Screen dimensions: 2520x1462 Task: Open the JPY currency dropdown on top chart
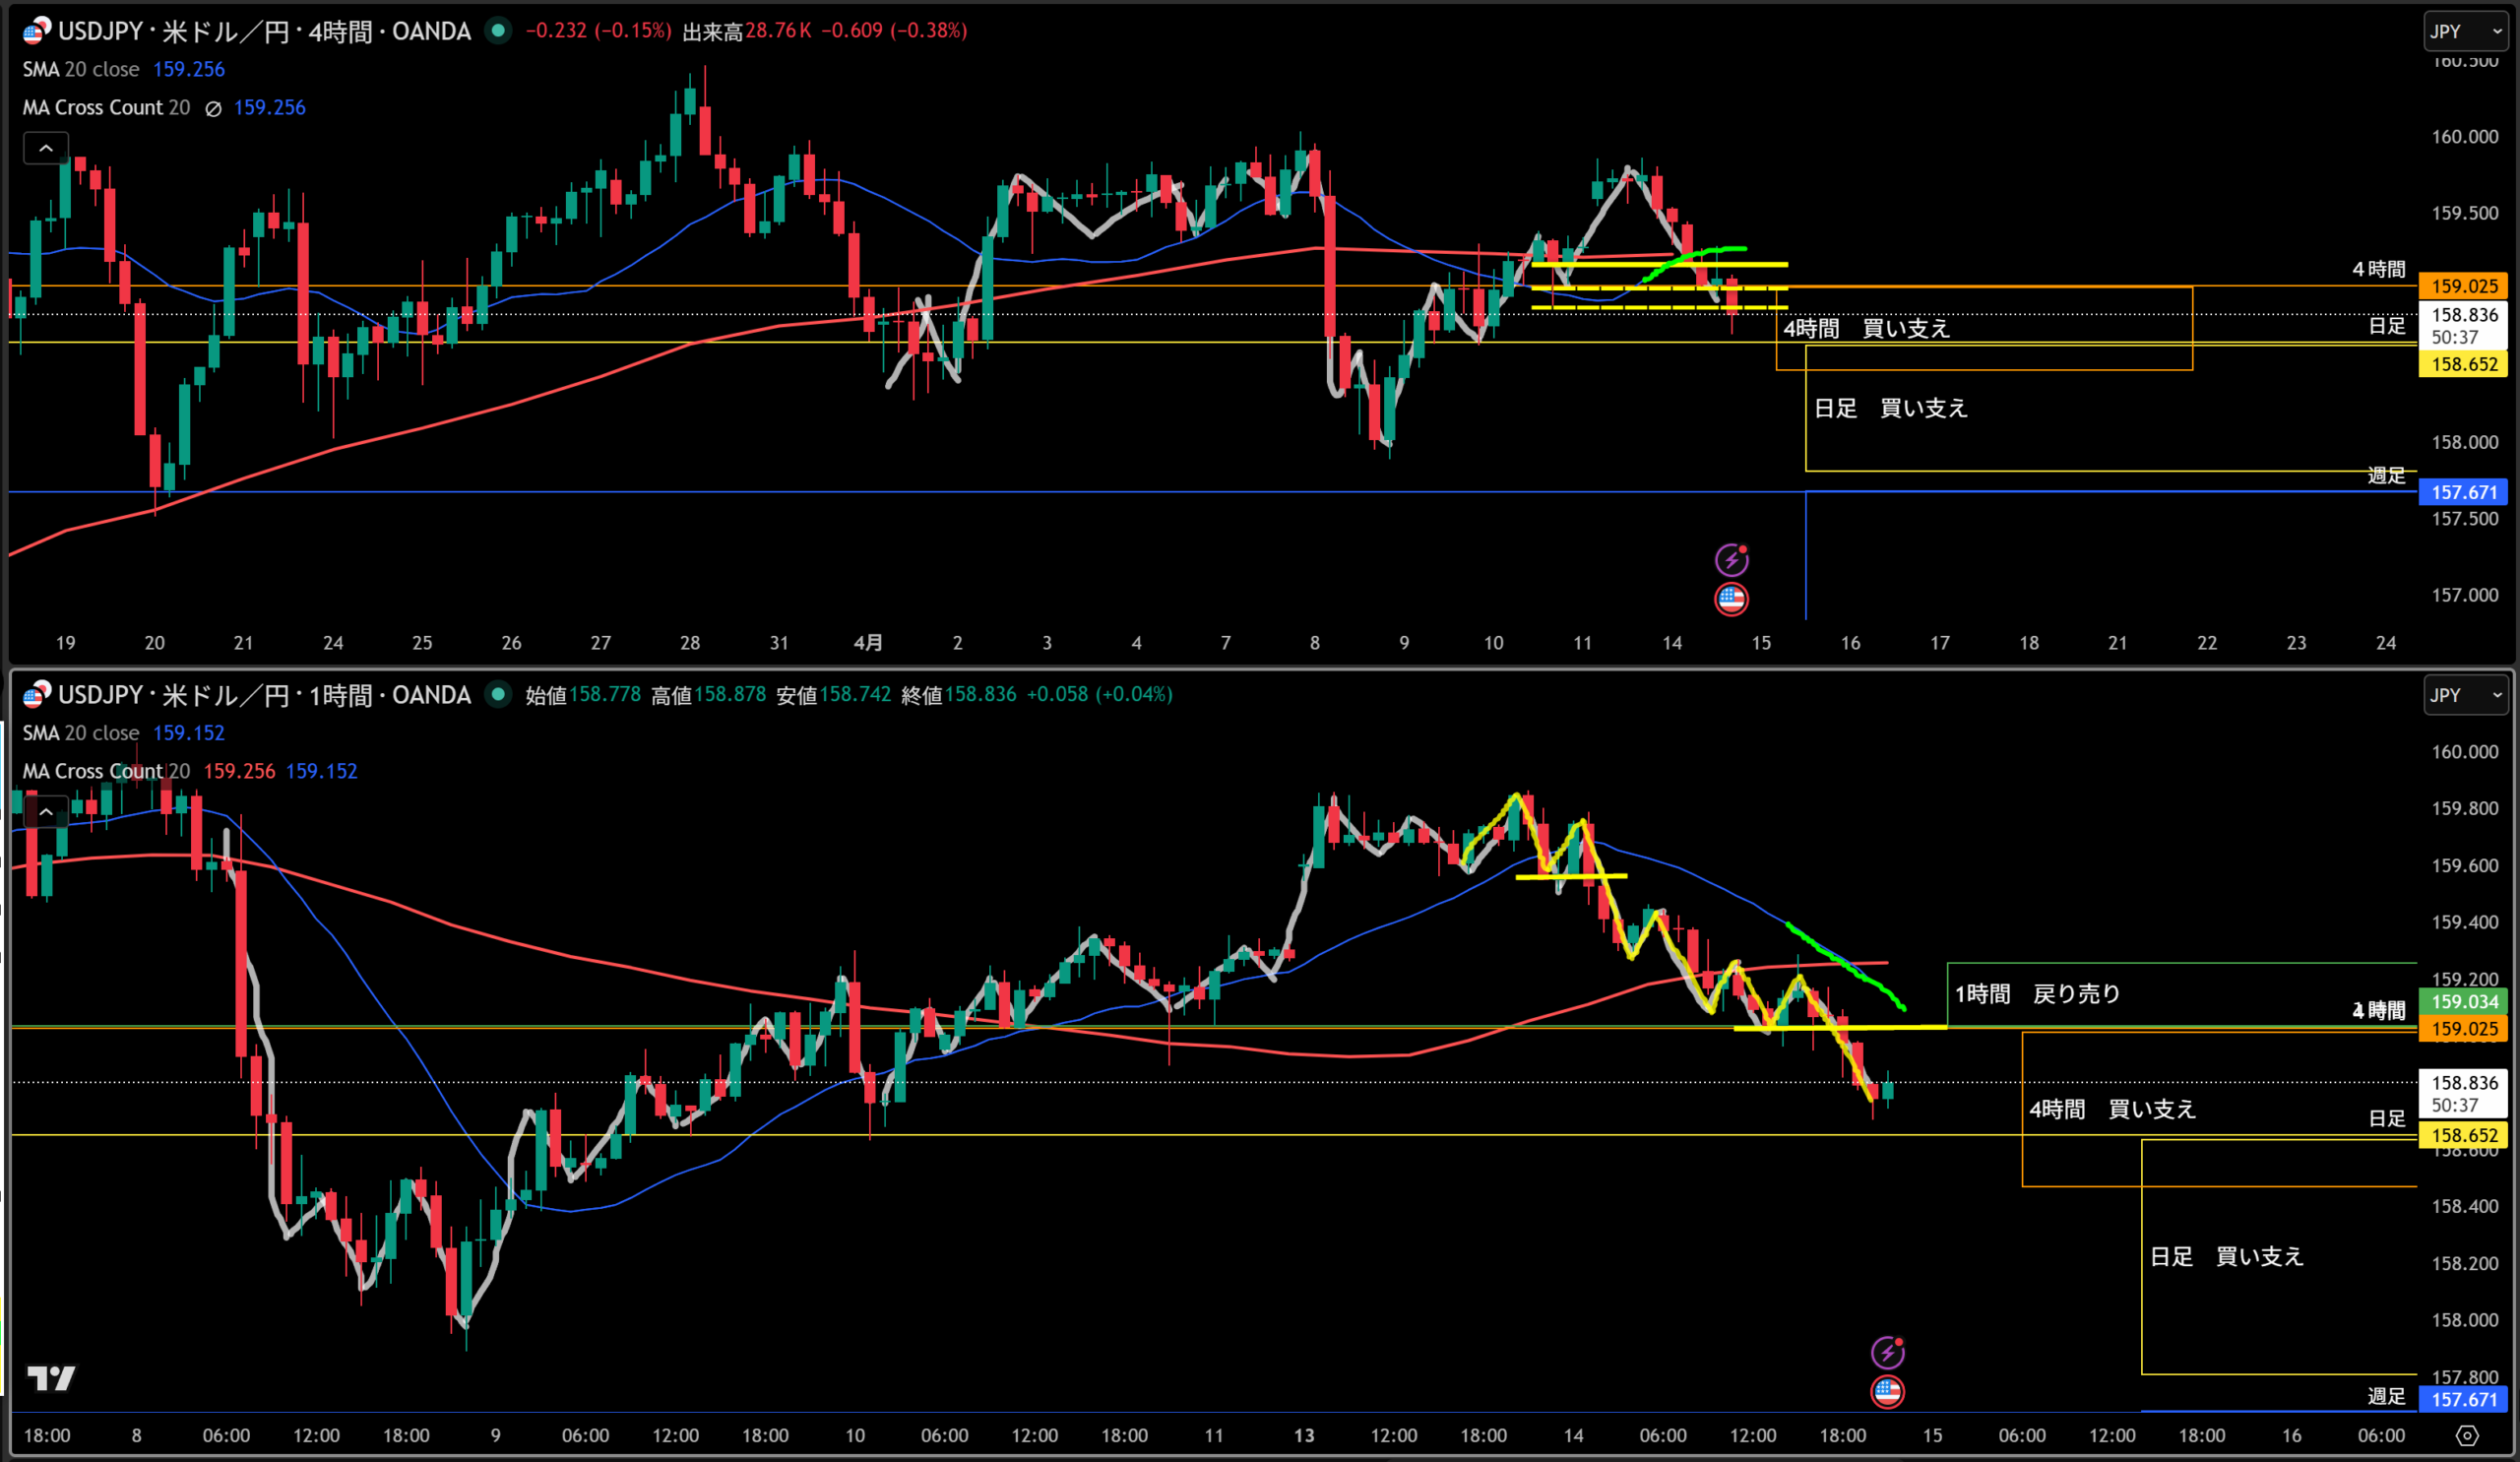point(2465,31)
